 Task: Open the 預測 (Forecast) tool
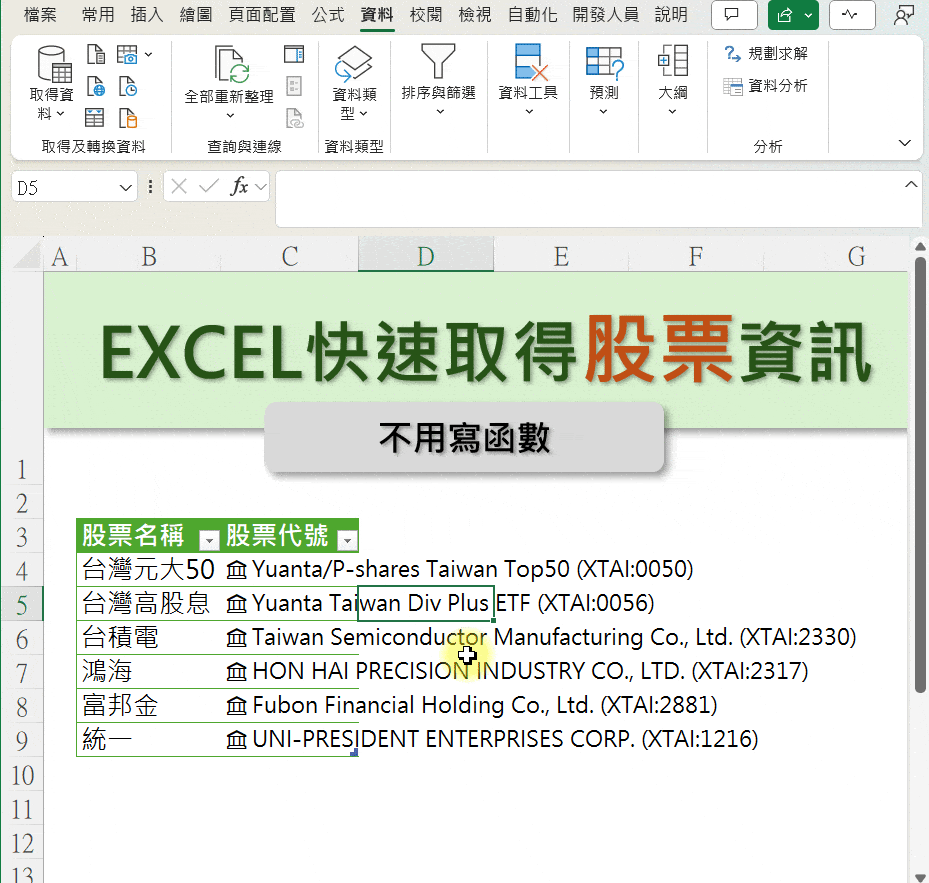click(x=603, y=85)
